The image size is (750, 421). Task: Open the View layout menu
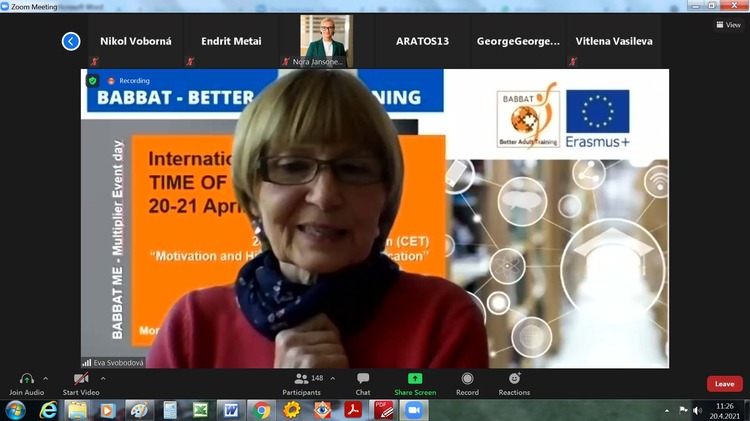(x=728, y=25)
